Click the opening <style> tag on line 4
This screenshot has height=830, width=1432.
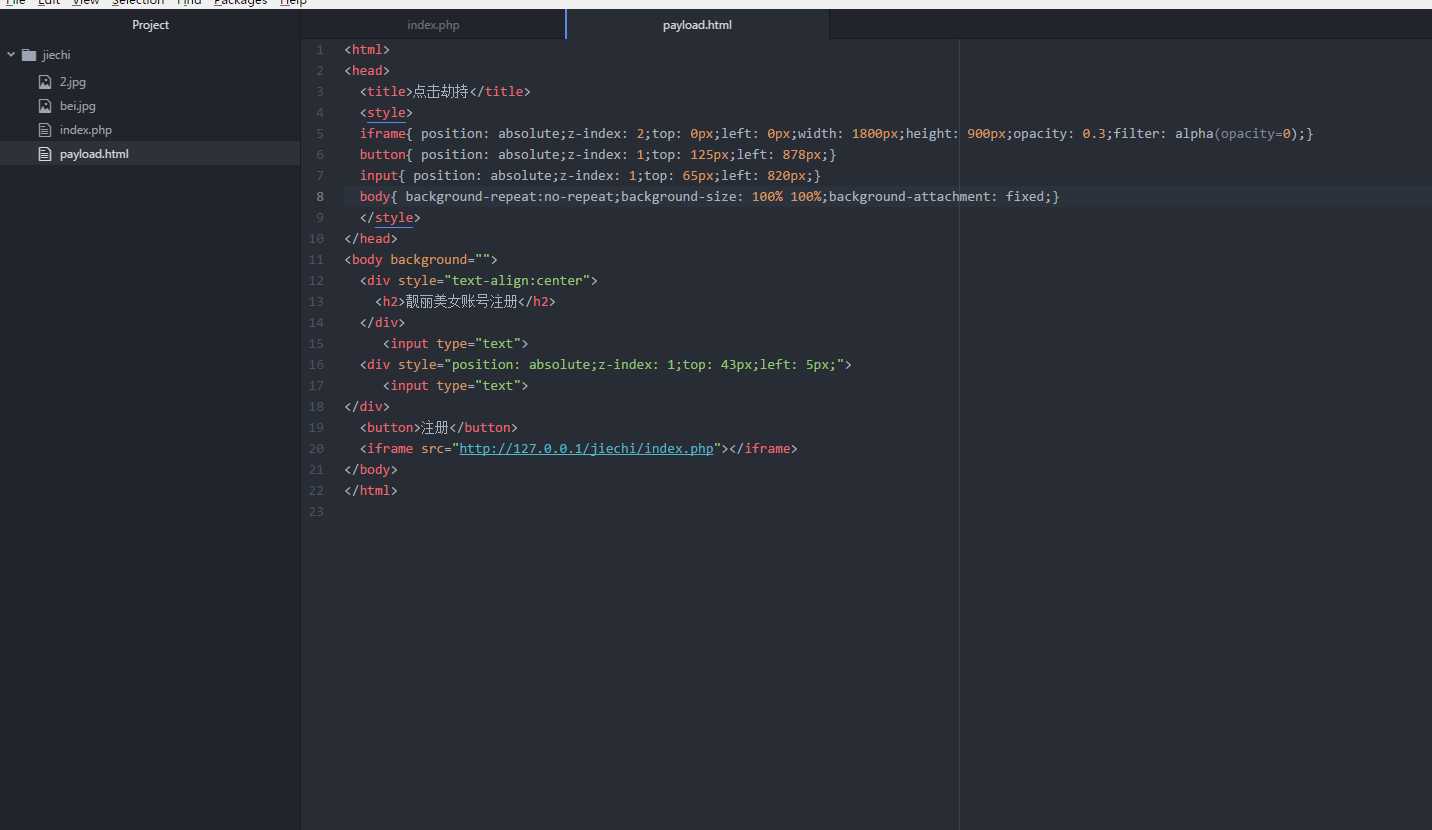[386, 113]
